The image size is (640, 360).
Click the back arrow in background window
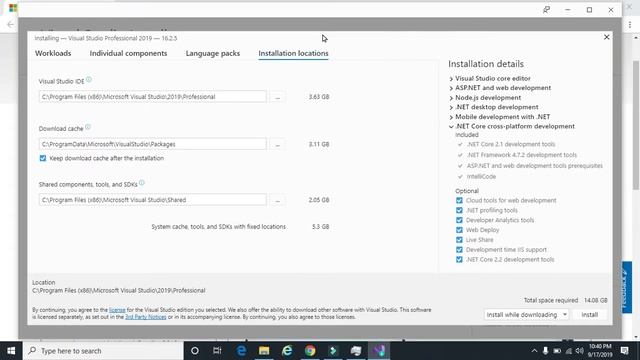(x=10, y=24)
